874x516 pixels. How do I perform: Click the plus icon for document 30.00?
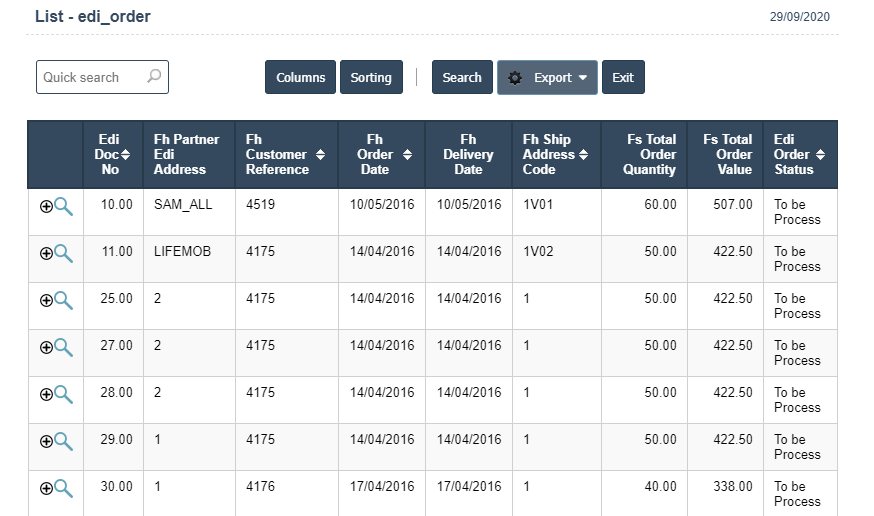(x=46, y=488)
